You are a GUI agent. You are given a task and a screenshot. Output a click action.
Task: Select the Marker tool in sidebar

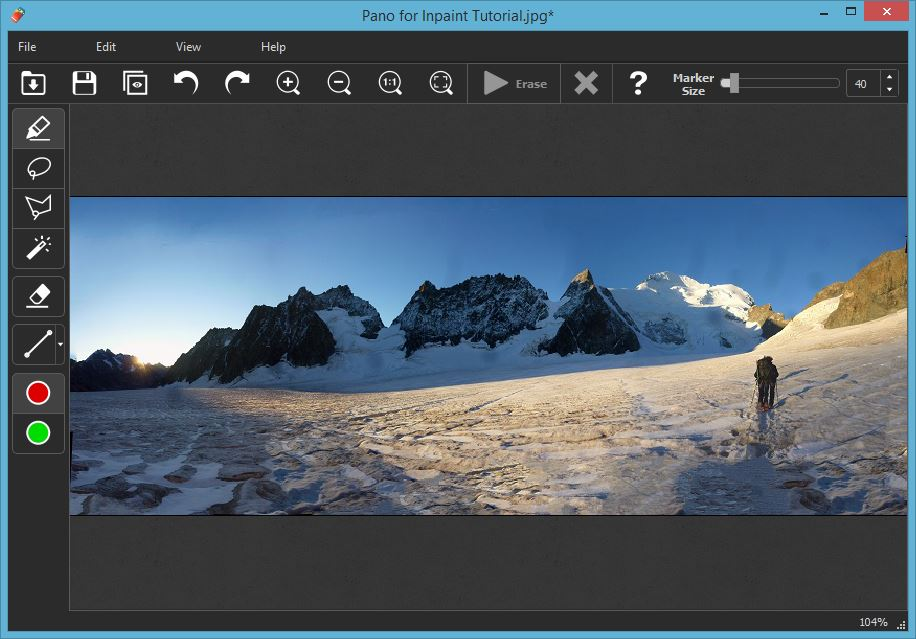38,128
